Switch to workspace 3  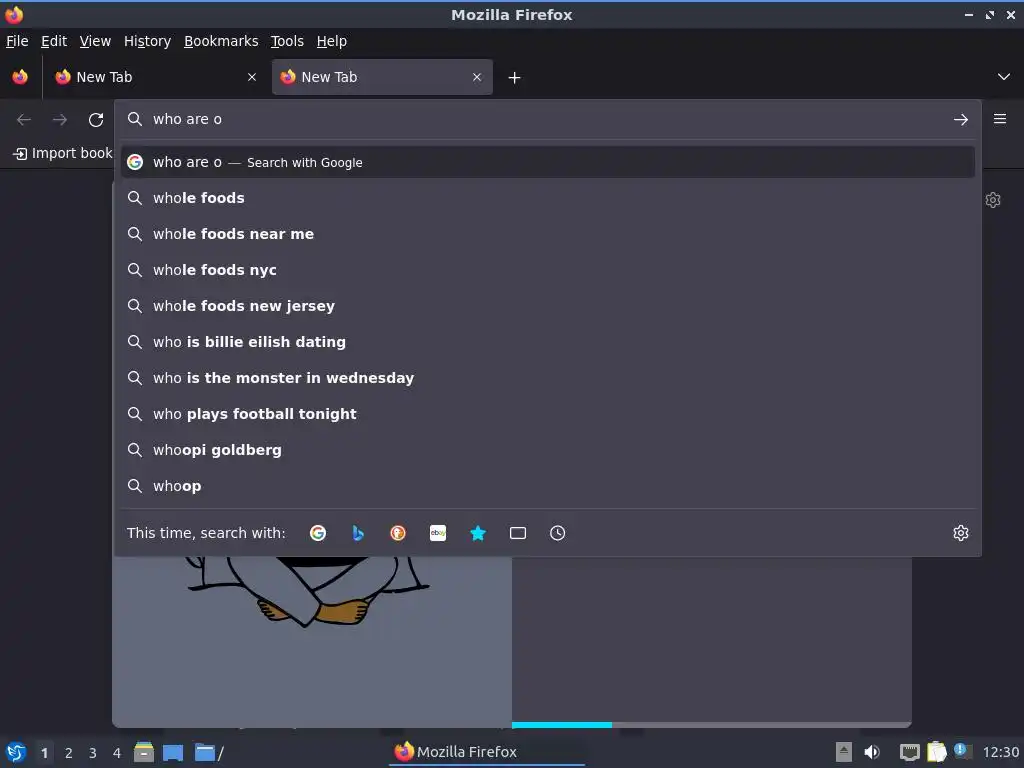(x=93, y=753)
